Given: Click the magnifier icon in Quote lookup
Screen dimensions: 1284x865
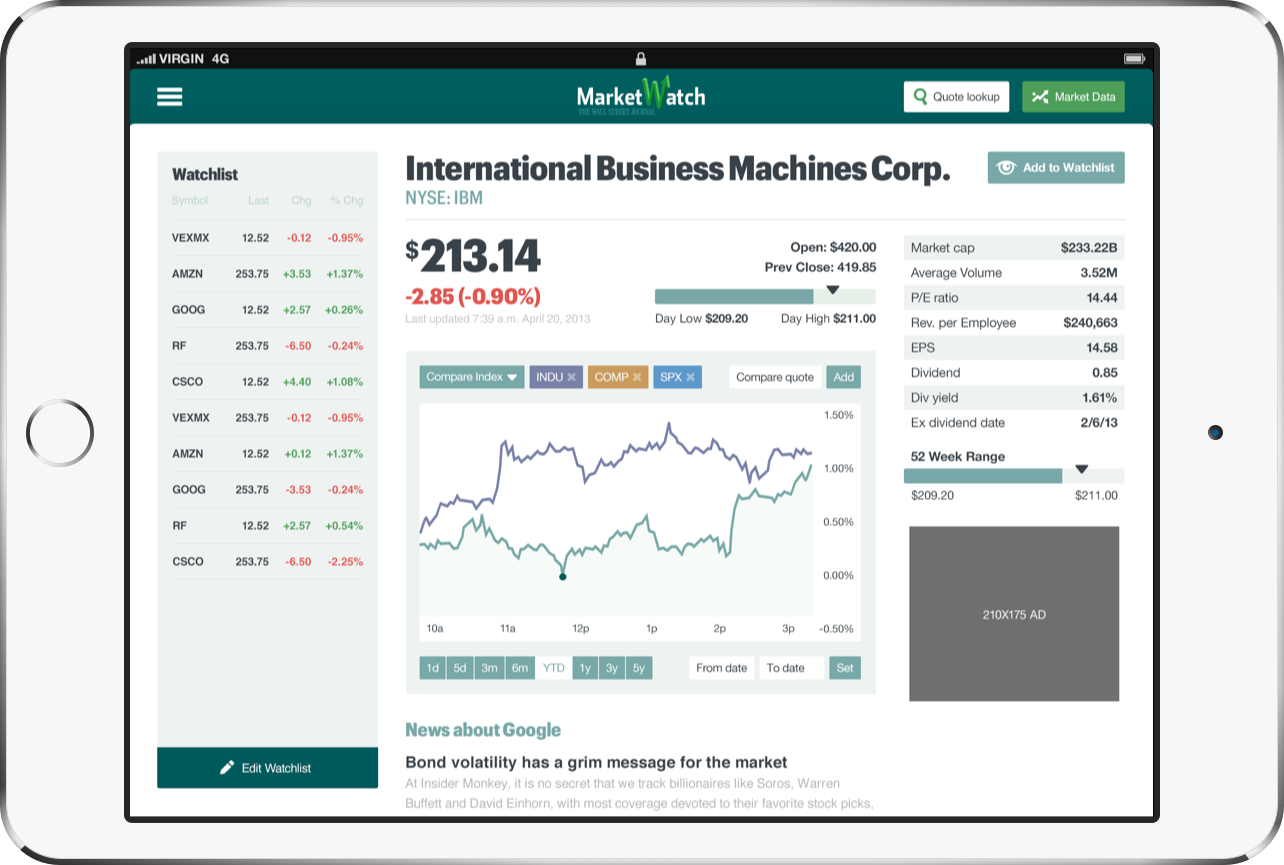Looking at the screenshot, I should click(920, 97).
